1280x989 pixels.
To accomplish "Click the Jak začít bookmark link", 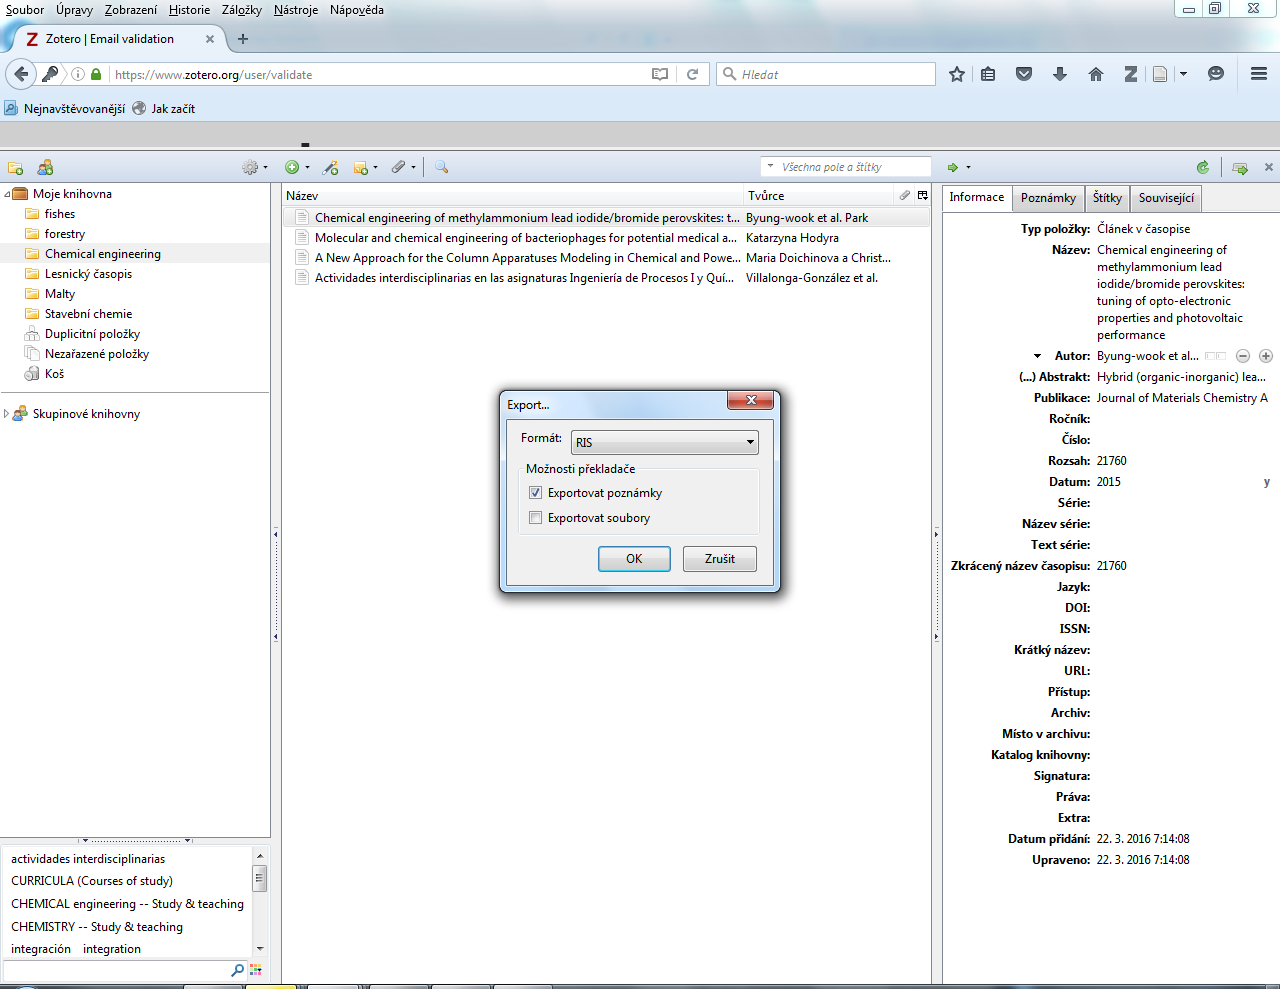I will point(164,109).
